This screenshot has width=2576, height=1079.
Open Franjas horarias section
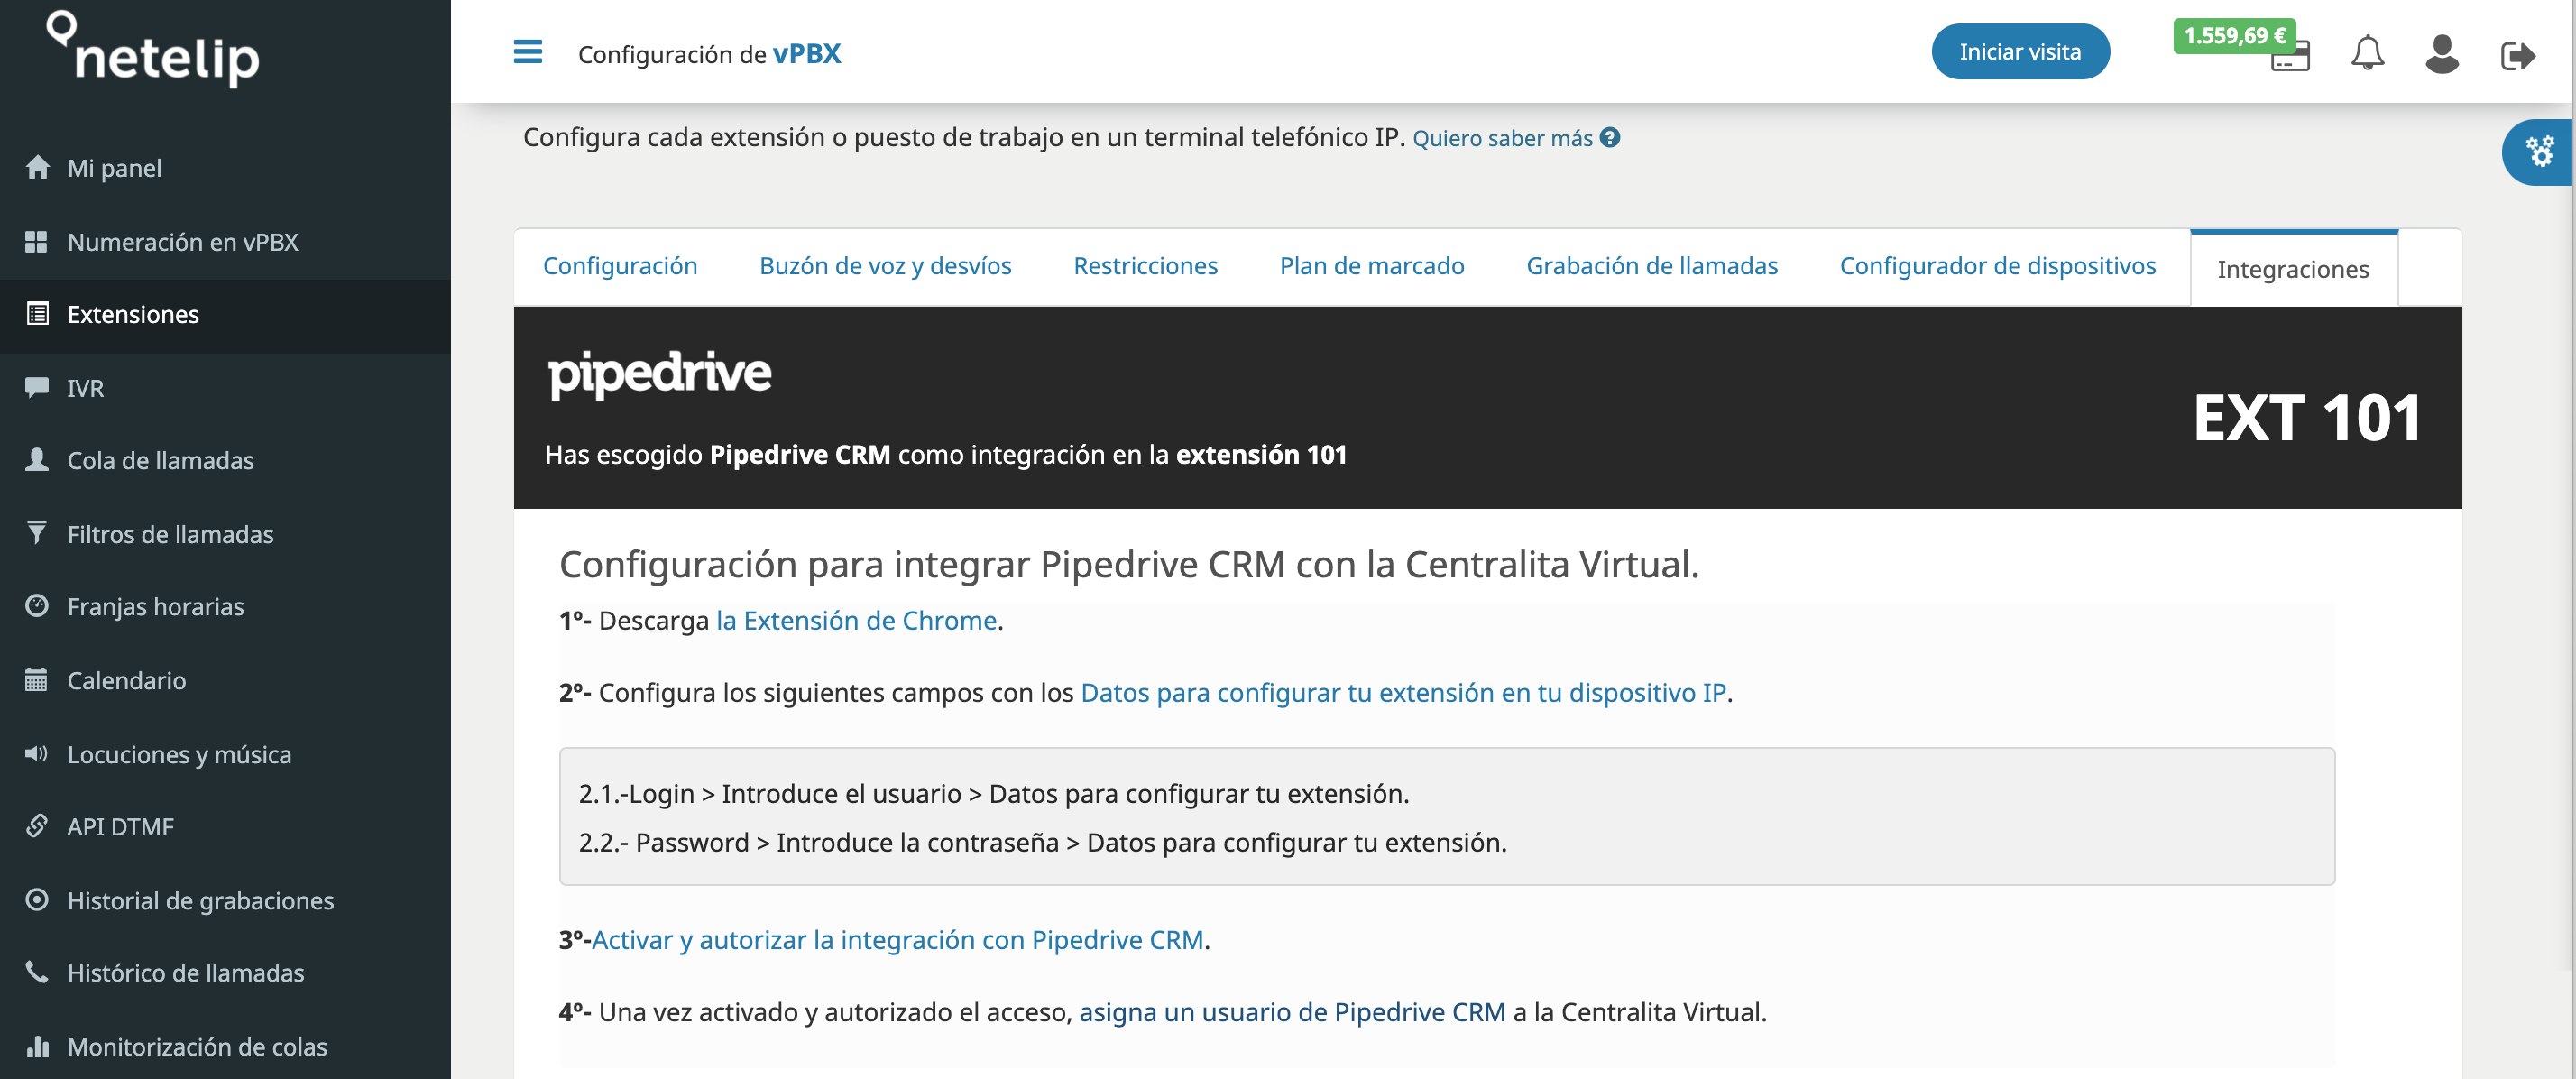[x=225, y=606]
